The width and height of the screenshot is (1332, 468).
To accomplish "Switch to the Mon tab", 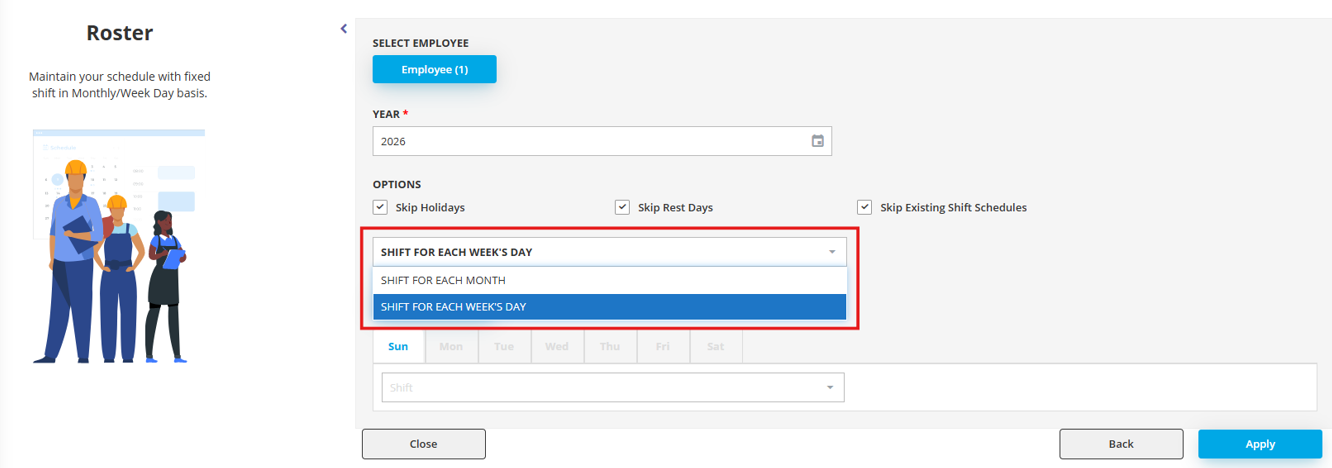I will [451, 346].
